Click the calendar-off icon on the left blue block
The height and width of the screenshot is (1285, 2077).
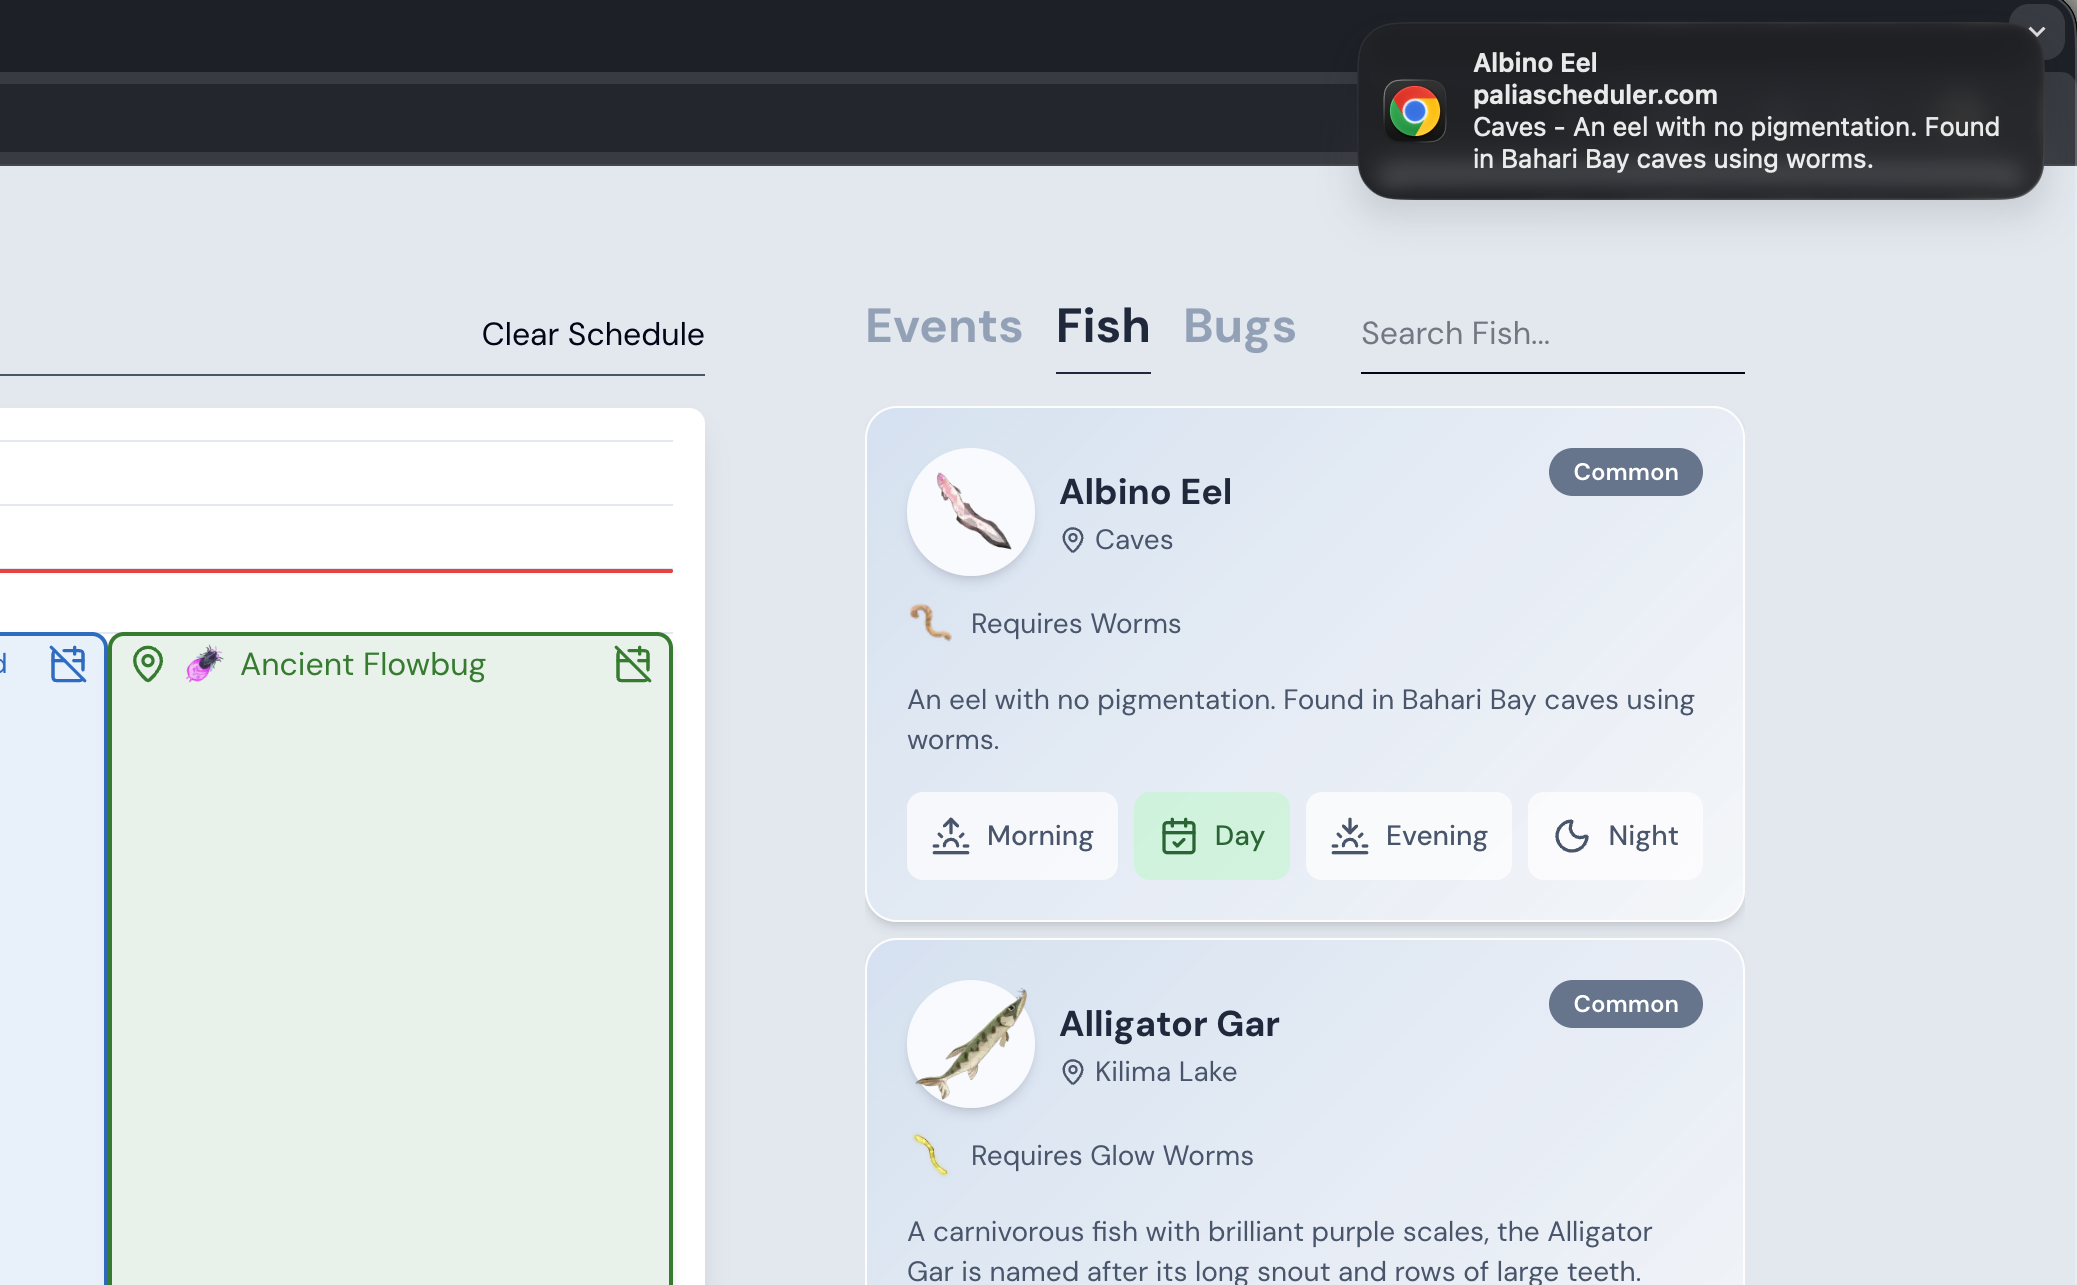[x=67, y=662]
